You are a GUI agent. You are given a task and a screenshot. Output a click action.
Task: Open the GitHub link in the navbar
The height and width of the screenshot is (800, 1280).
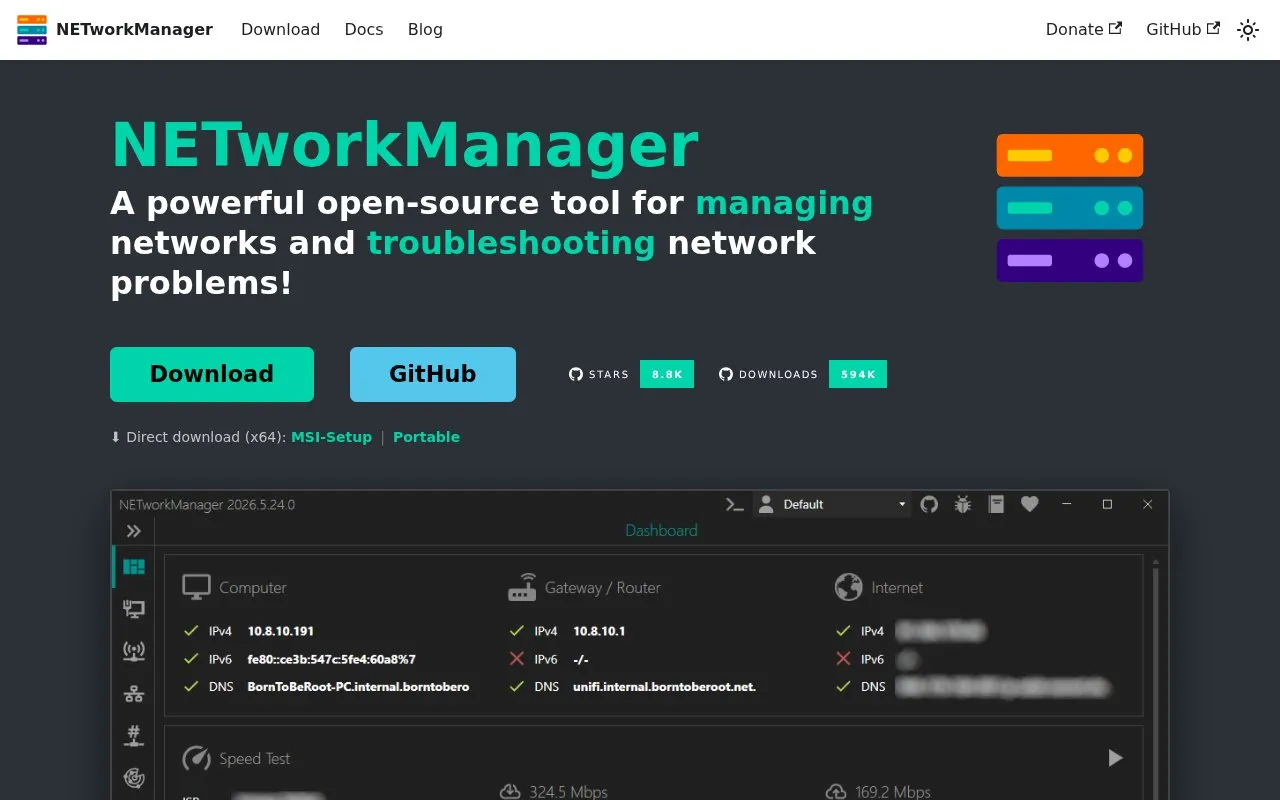click(1183, 30)
